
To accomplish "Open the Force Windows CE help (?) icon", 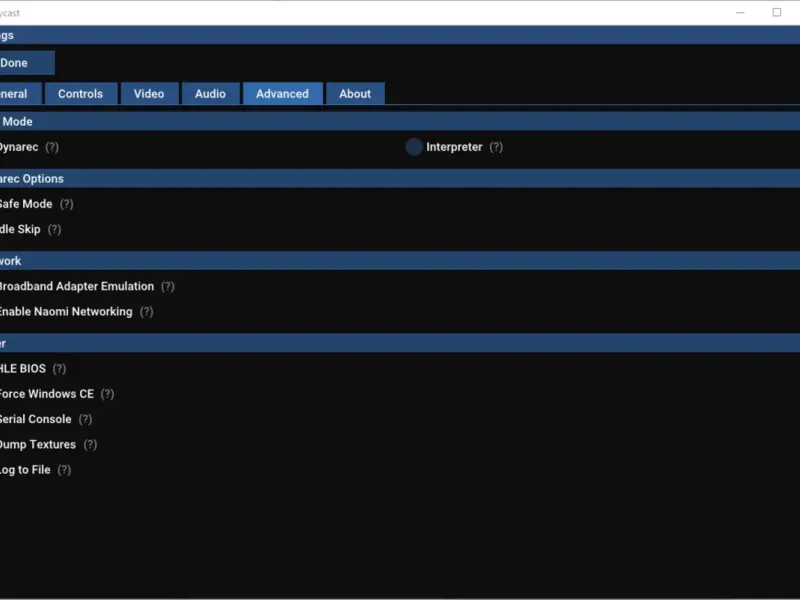I will [107, 394].
